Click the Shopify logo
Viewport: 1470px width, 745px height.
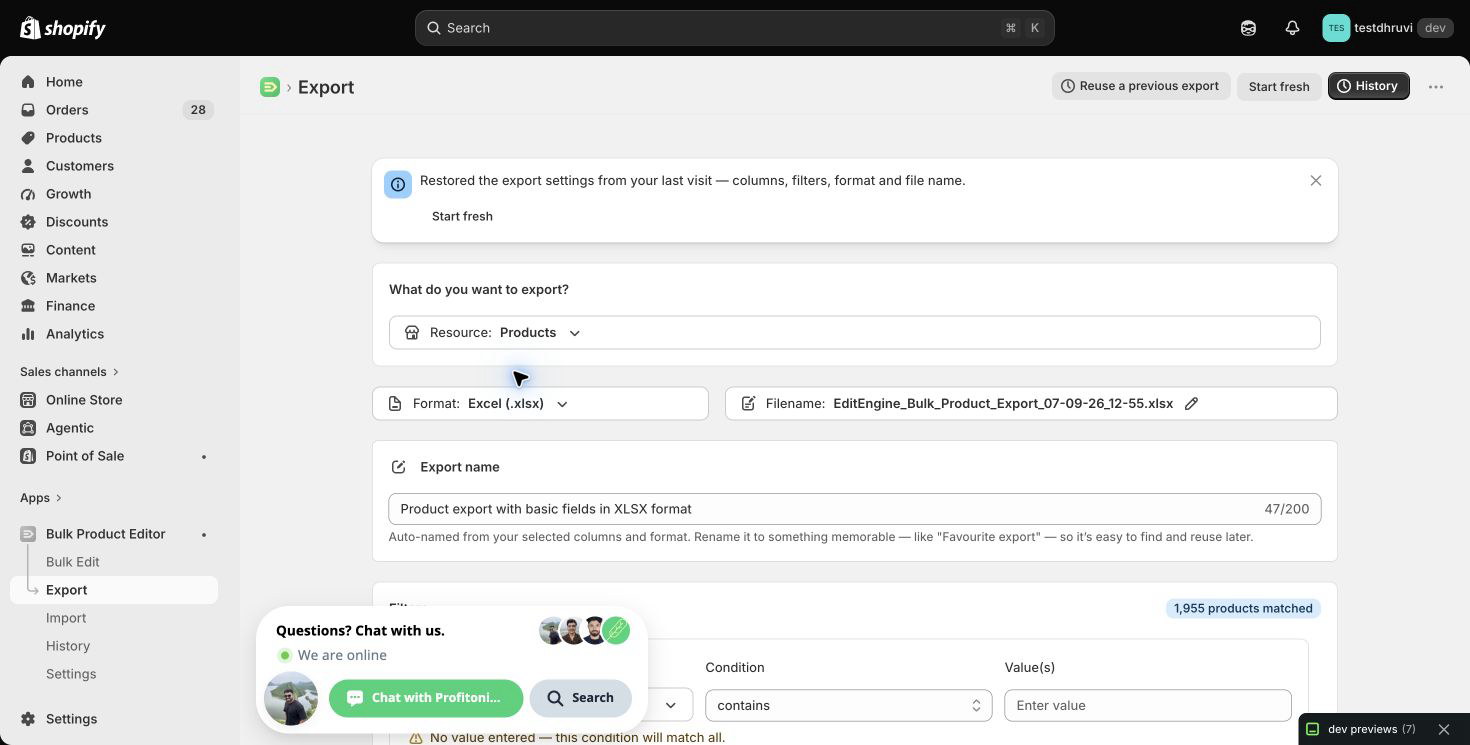pyautogui.click(x=63, y=28)
